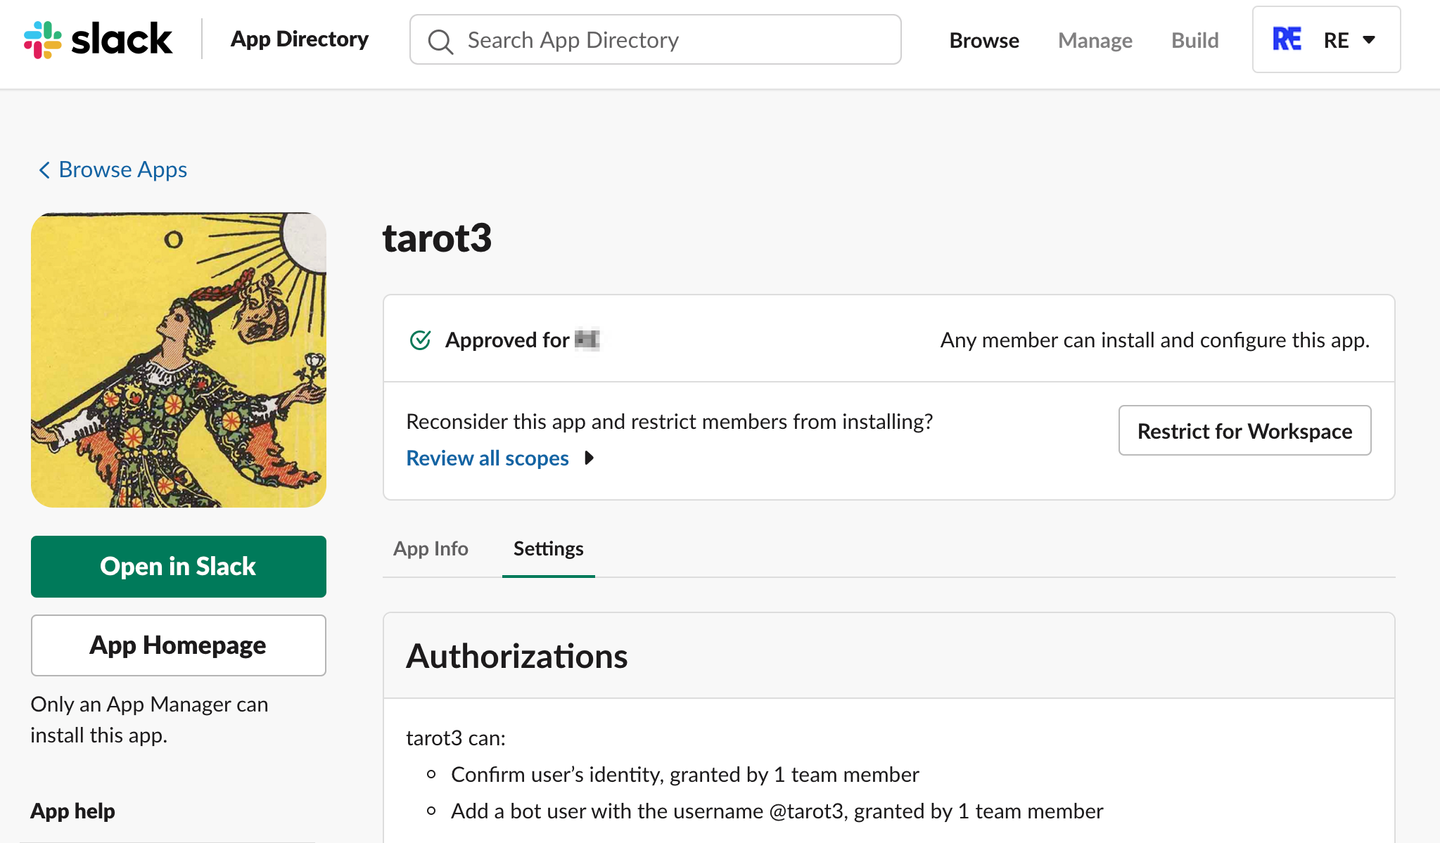Focus the Search App Directory field

click(x=670, y=40)
